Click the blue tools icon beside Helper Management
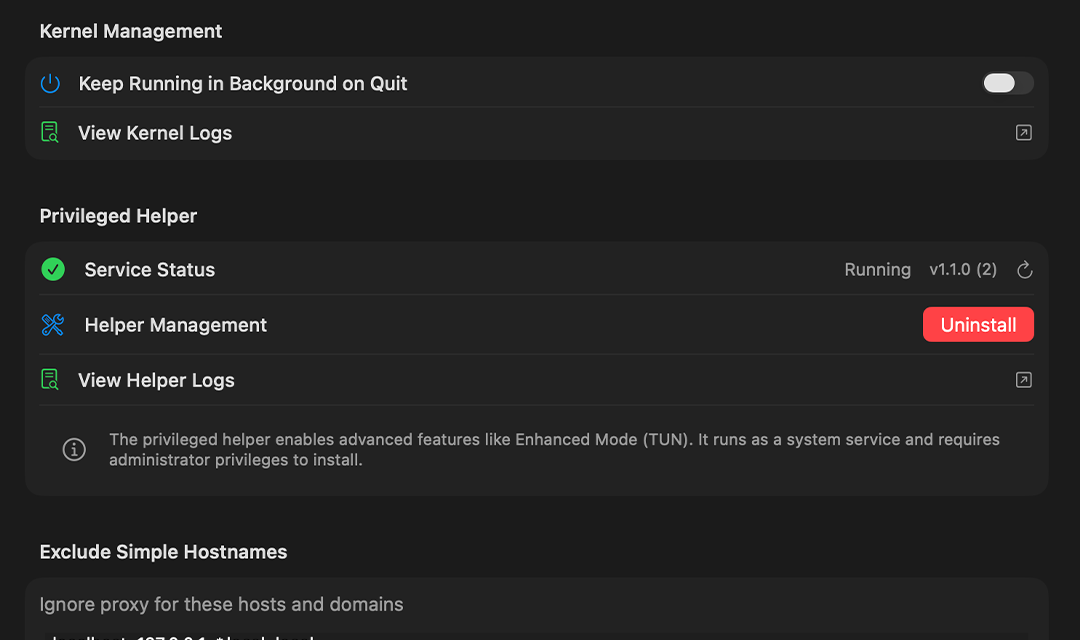The width and height of the screenshot is (1080, 640). coord(51,324)
